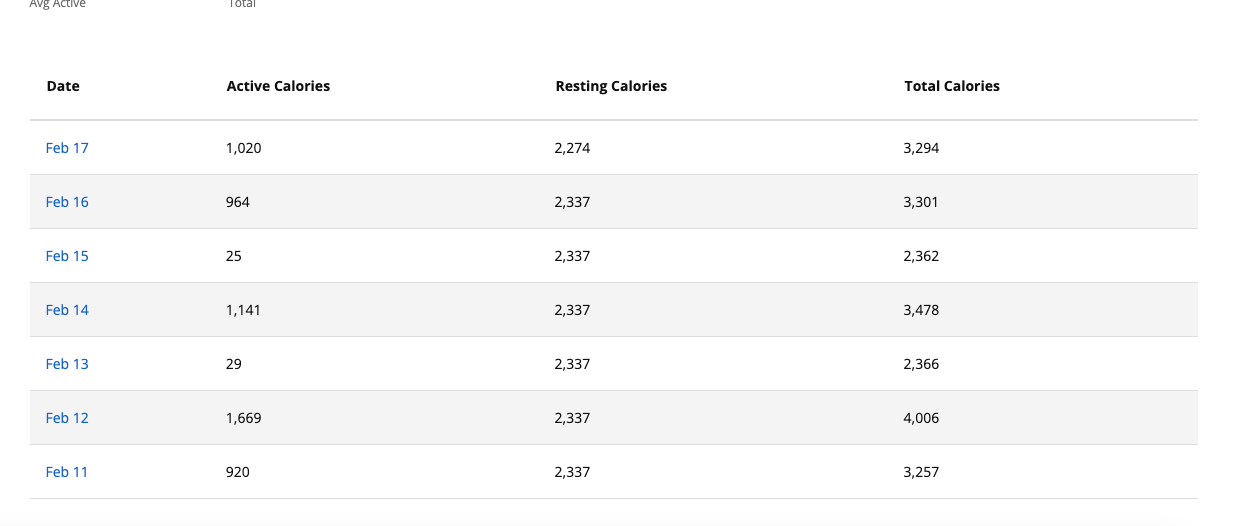Select the 964 active calories cell
This screenshot has height=526, width=1253.
pos(238,202)
